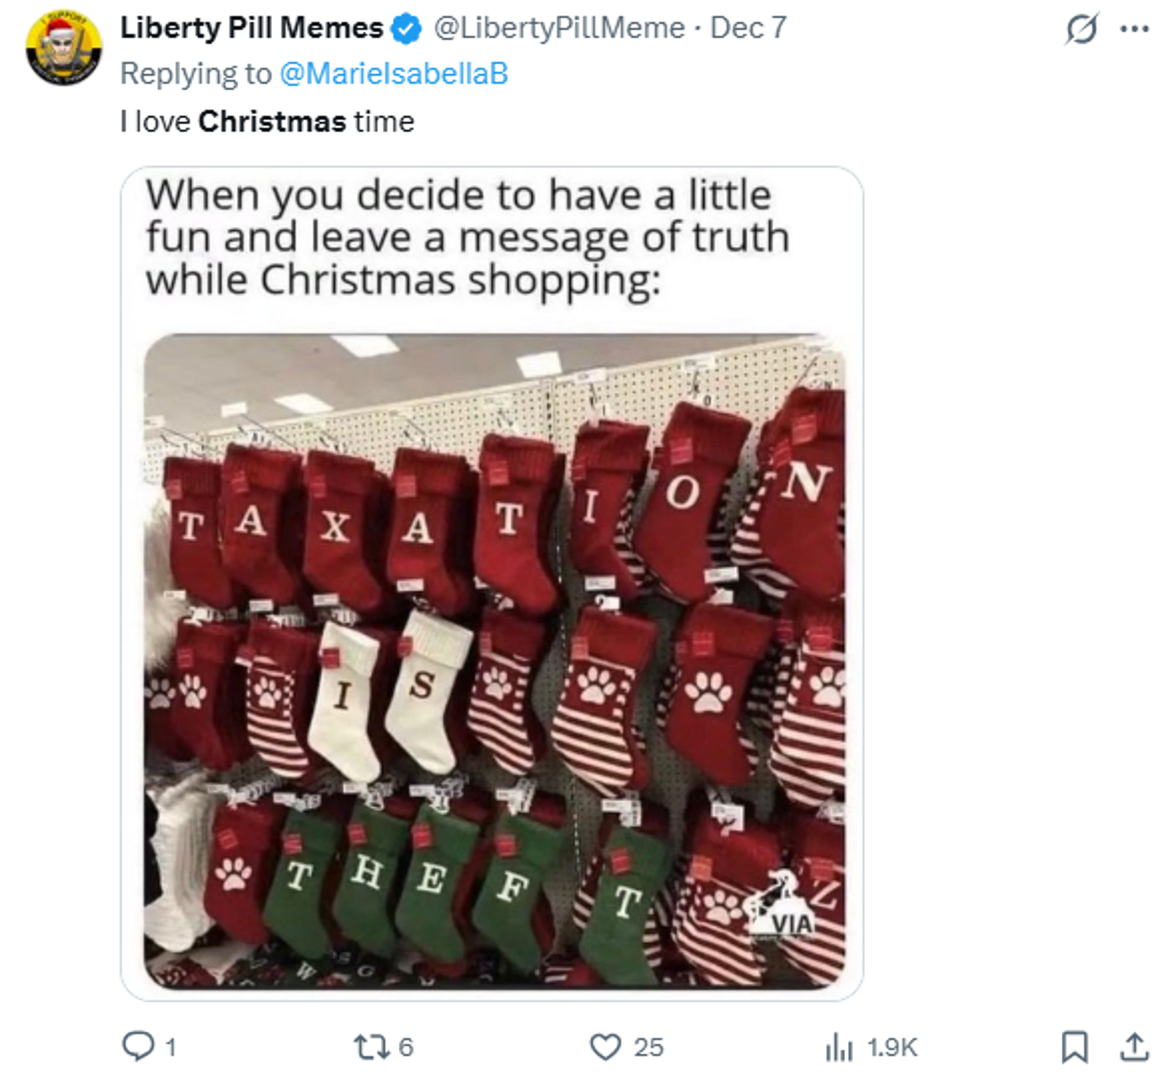Click the share upload arrow icon
The width and height of the screenshot is (1168, 1080).
[x=1134, y=1047]
